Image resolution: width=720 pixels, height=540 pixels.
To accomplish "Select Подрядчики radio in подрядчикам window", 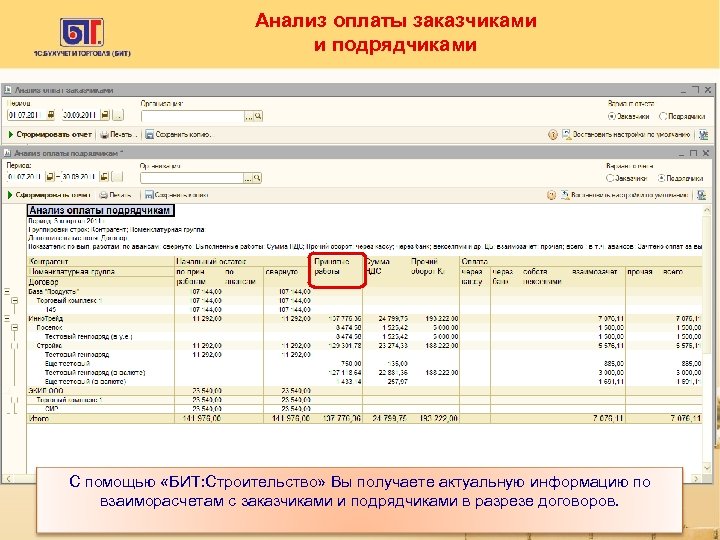I will [661, 178].
